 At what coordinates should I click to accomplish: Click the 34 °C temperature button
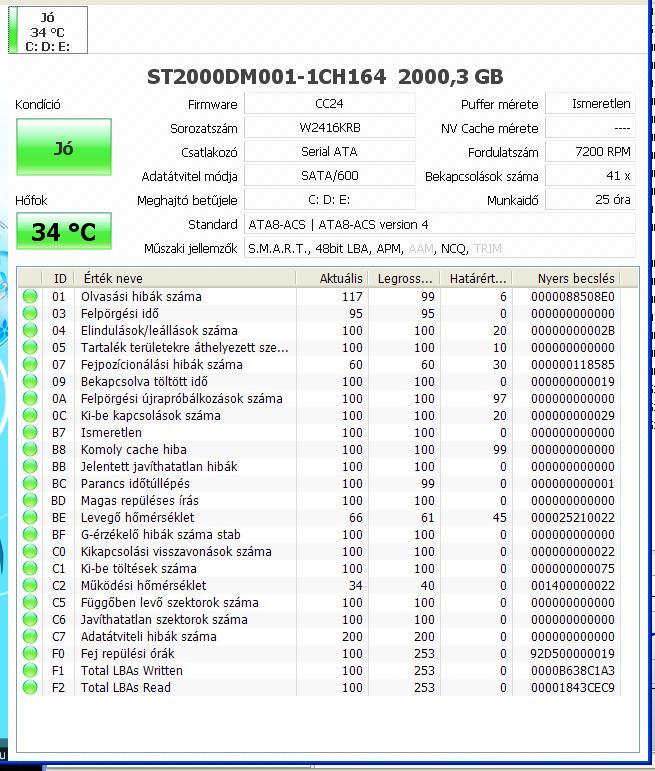[64, 231]
